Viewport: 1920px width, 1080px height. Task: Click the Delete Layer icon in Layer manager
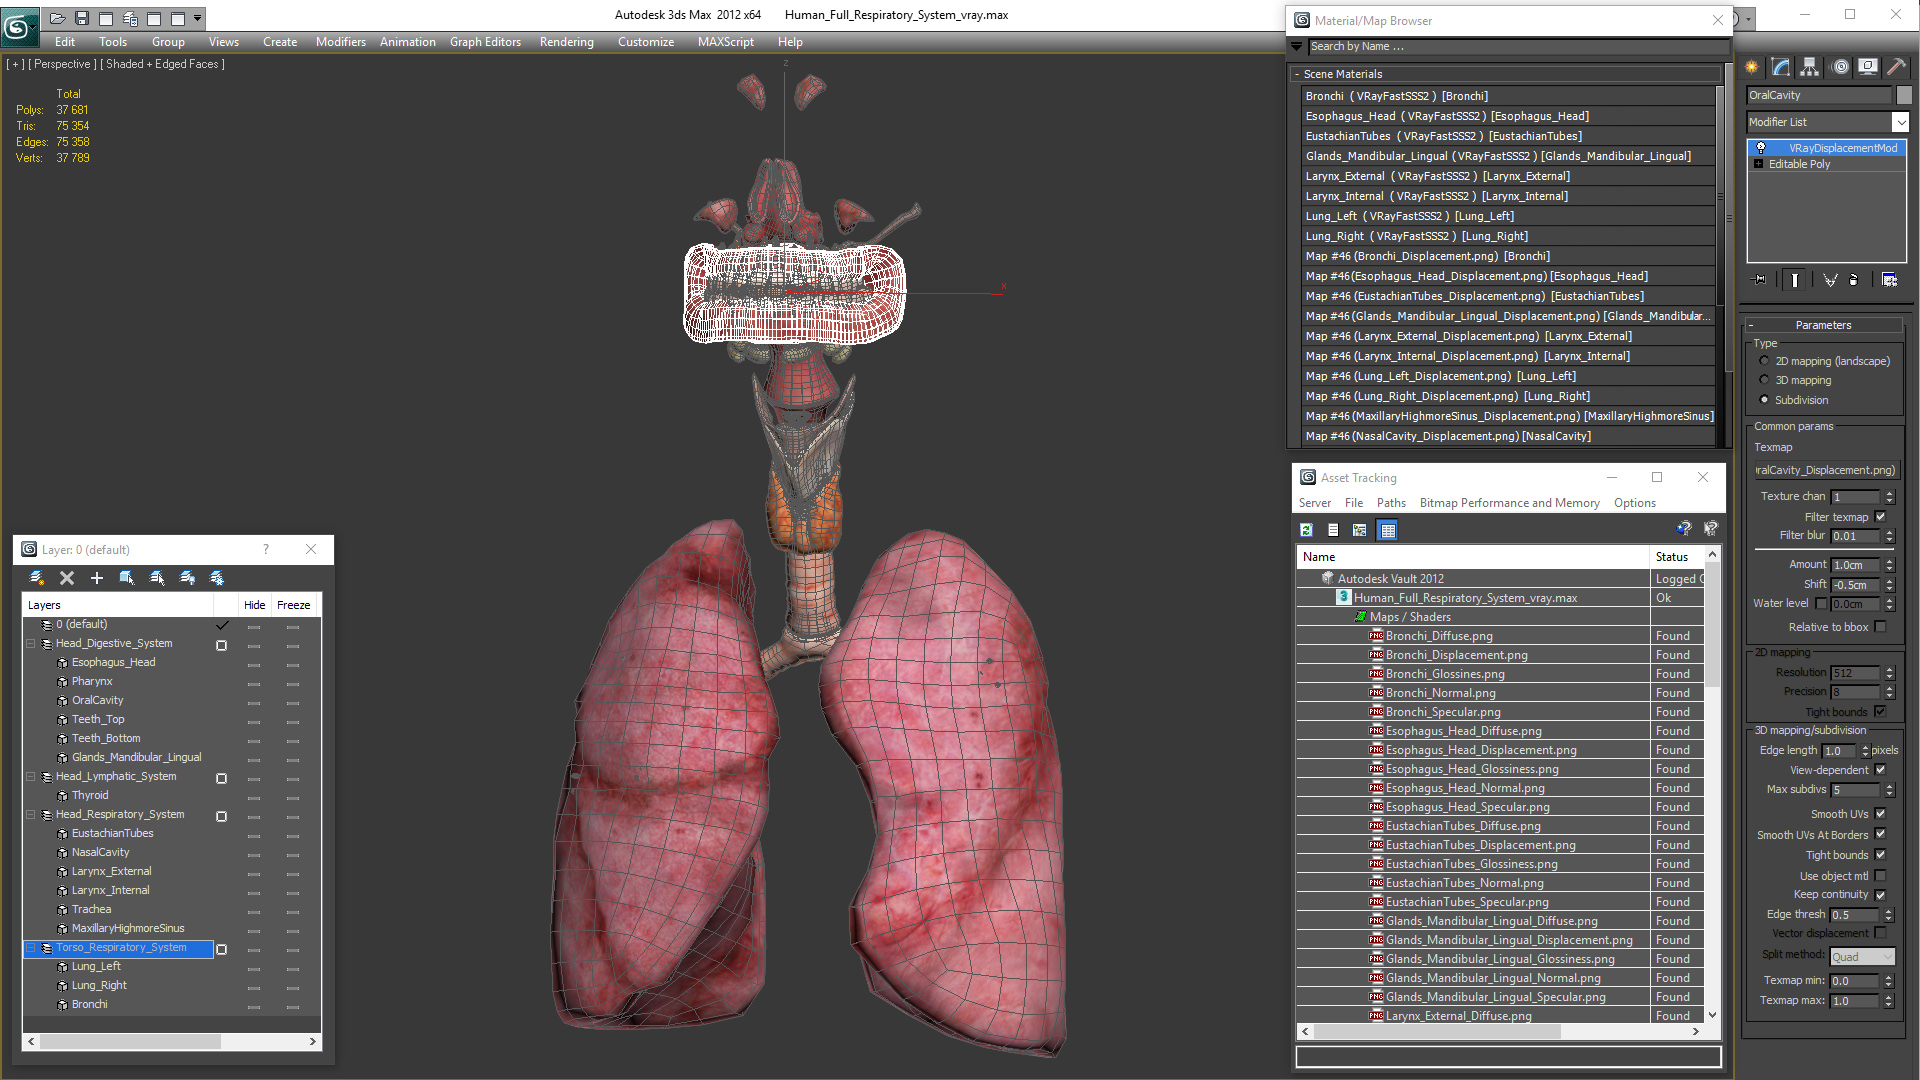(x=67, y=578)
